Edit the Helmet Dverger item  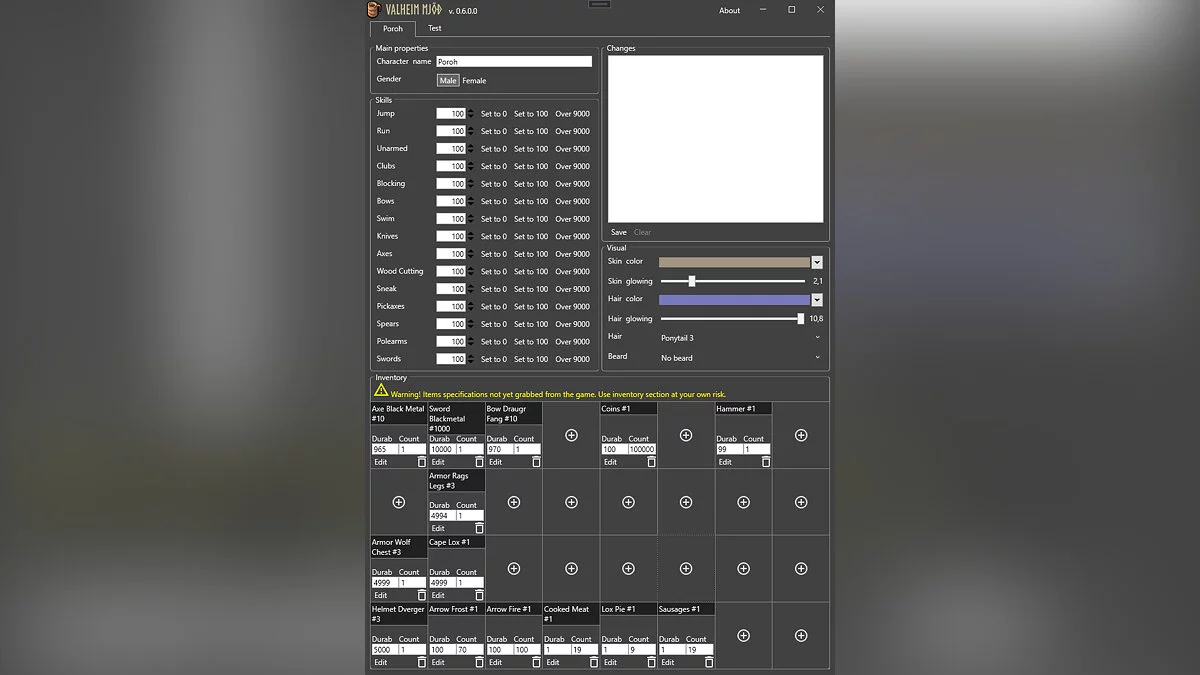point(381,662)
